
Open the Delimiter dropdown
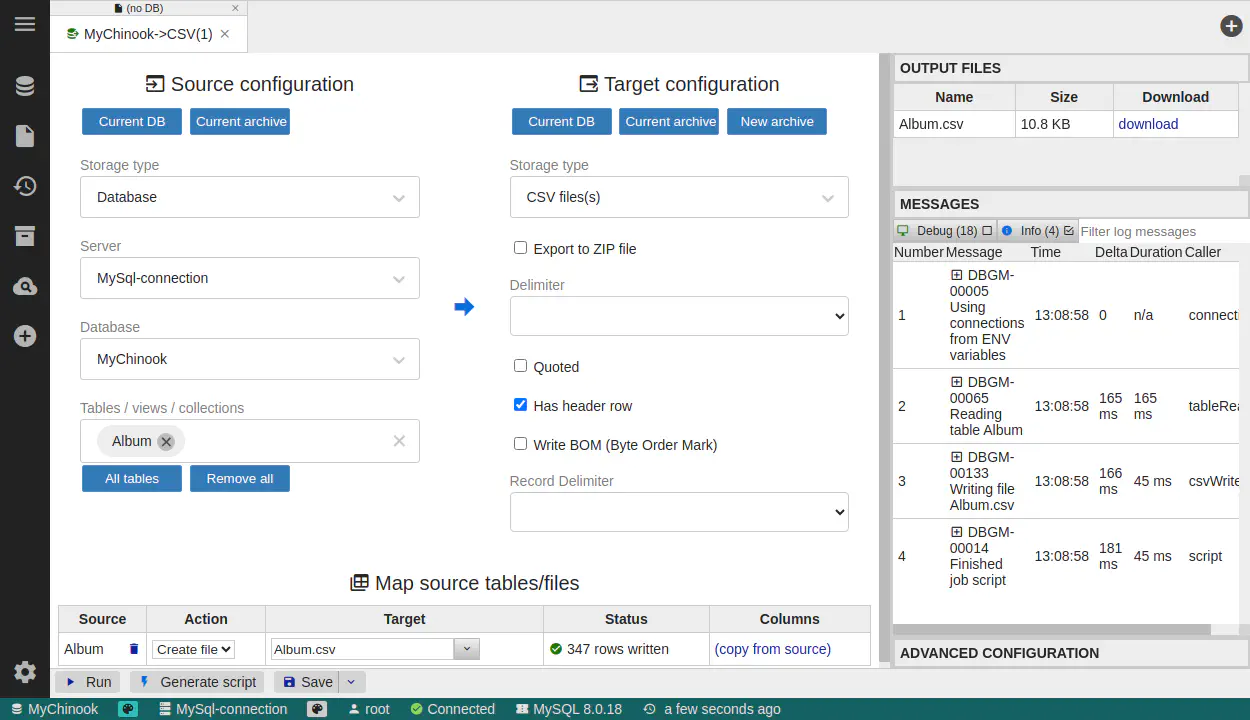coord(679,316)
